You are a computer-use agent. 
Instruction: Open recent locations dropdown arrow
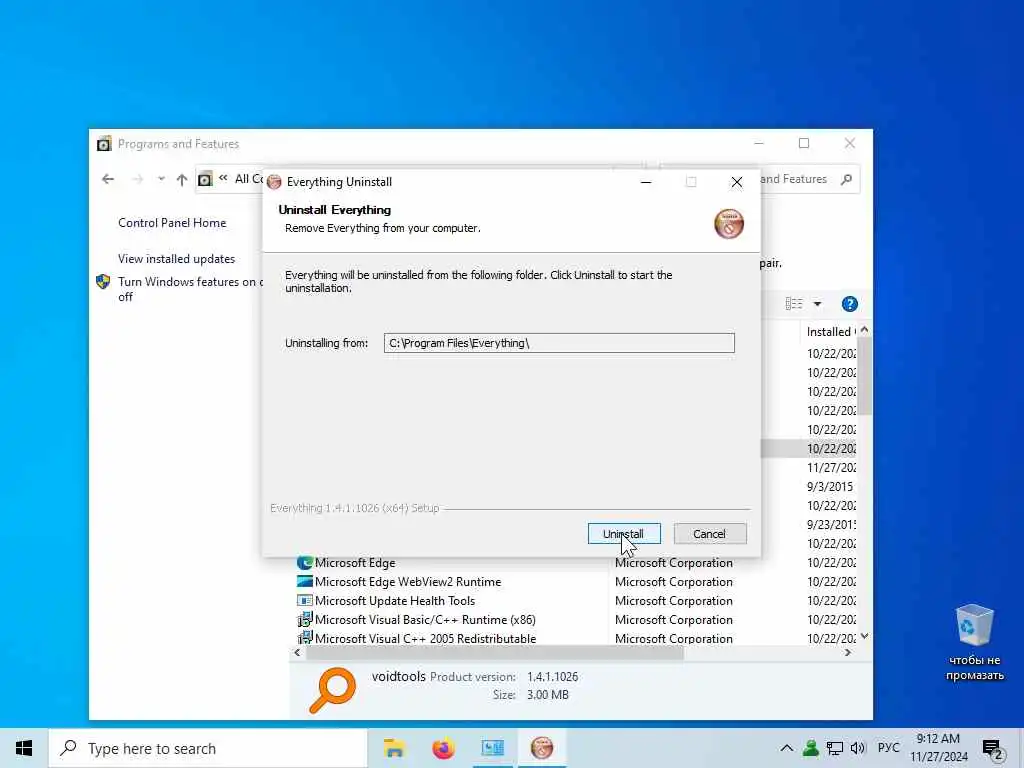pyautogui.click(x=161, y=179)
